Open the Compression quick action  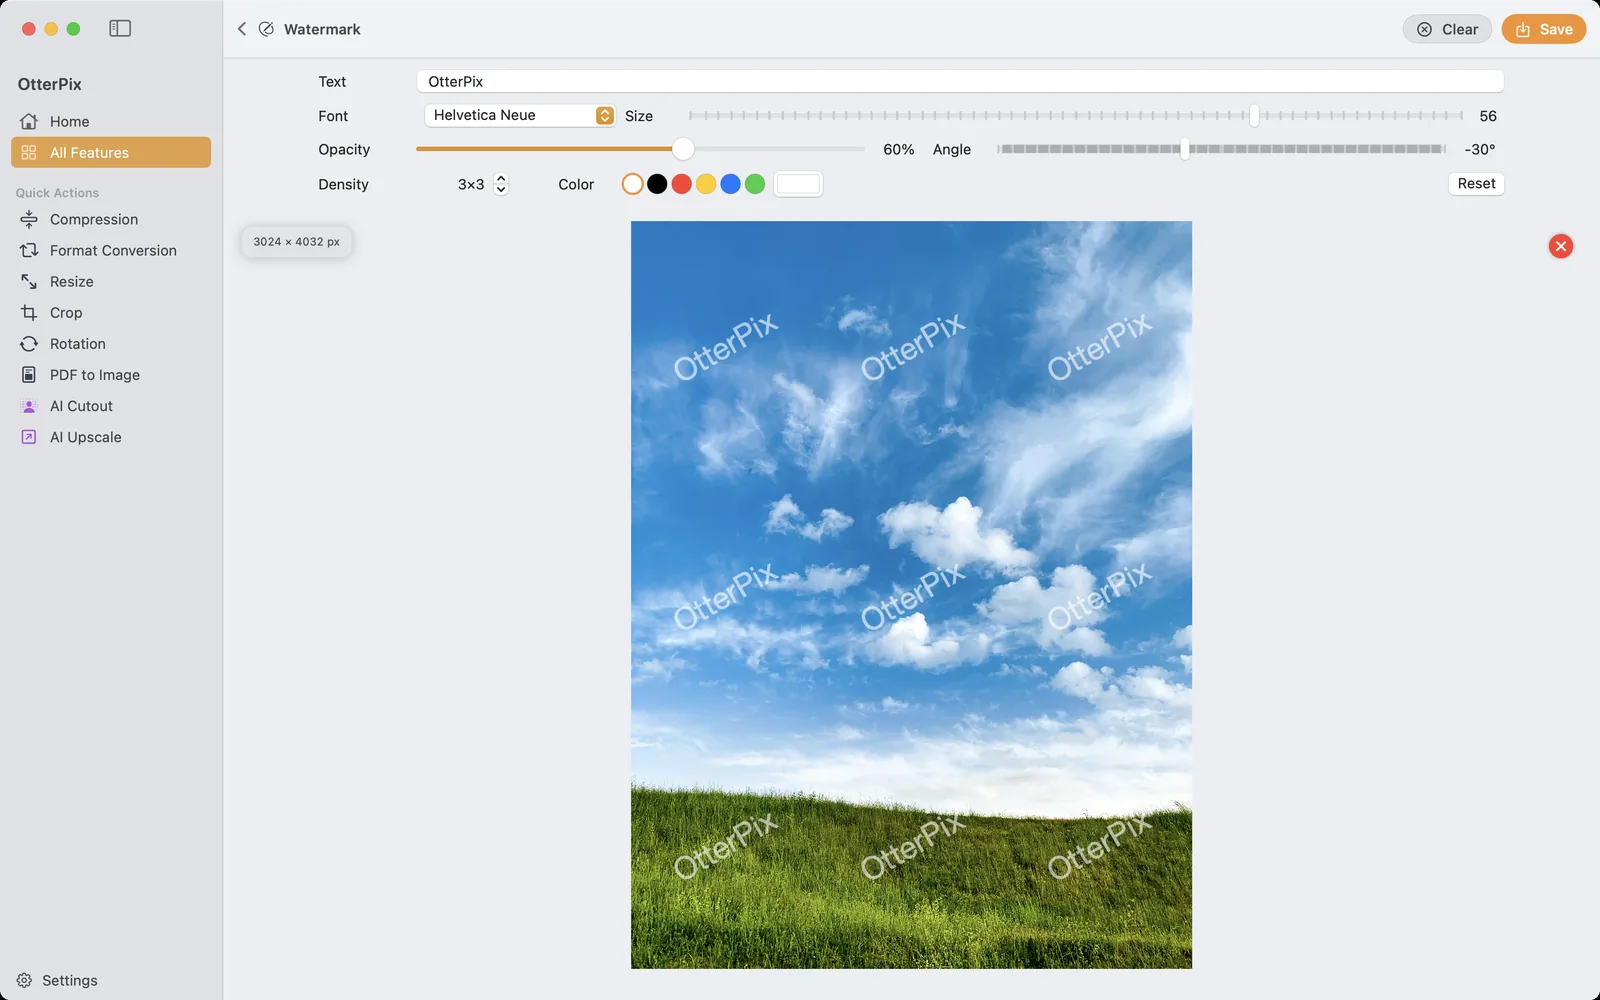pyautogui.click(x=111, y=219)
